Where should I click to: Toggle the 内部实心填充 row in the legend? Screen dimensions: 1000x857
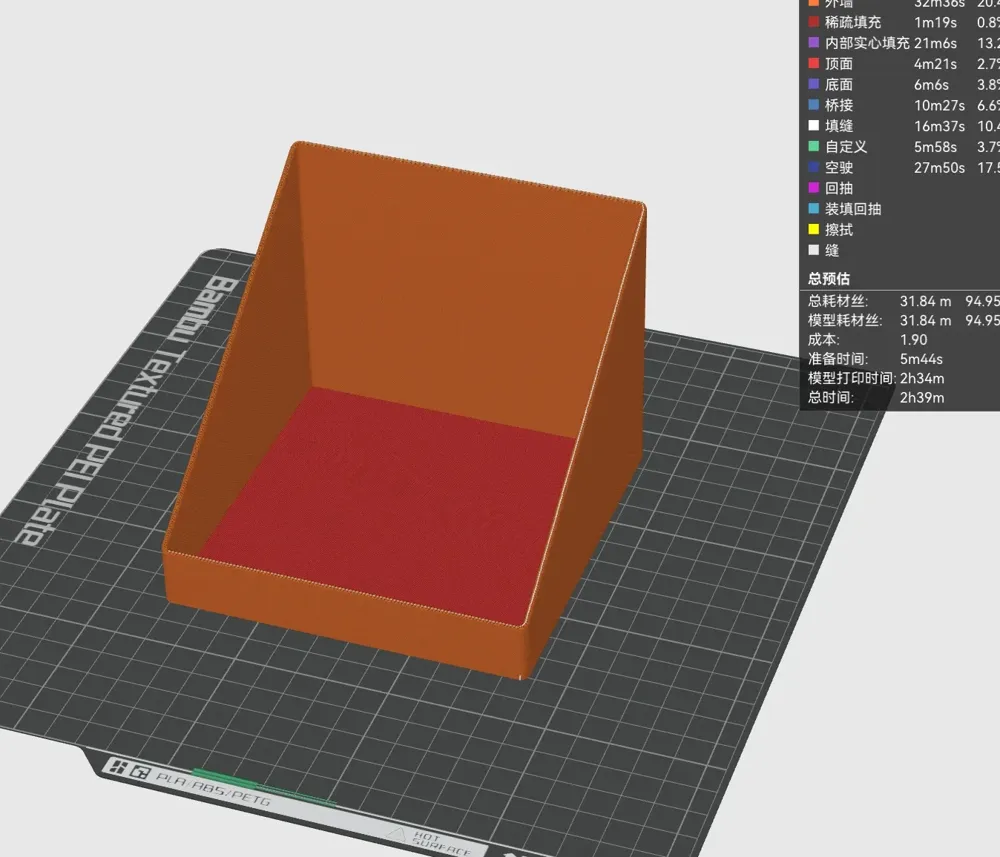click(867, 43)
